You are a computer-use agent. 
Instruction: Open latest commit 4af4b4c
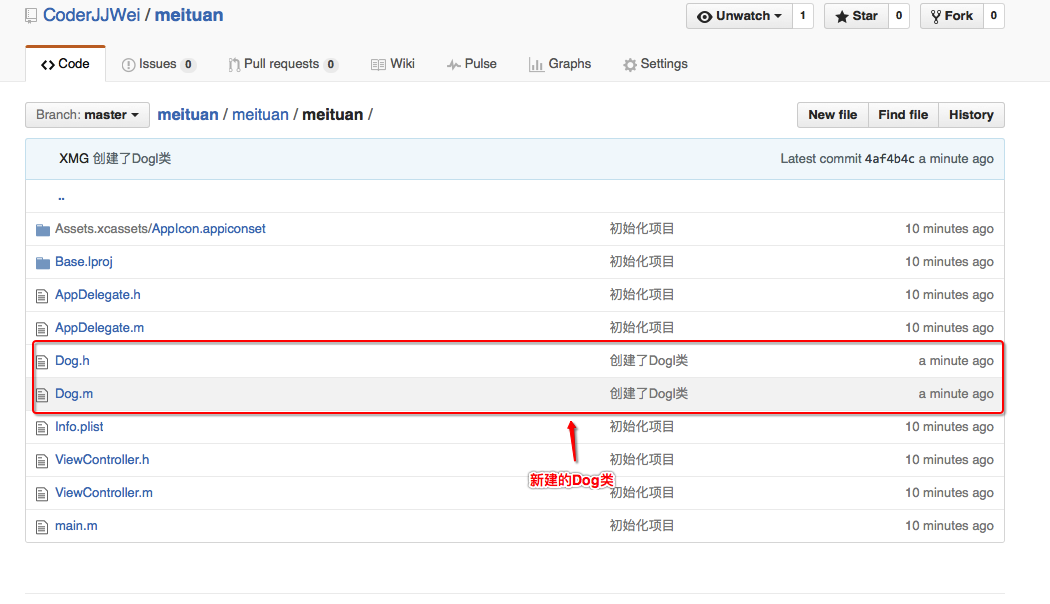click(x=889, y=159)
